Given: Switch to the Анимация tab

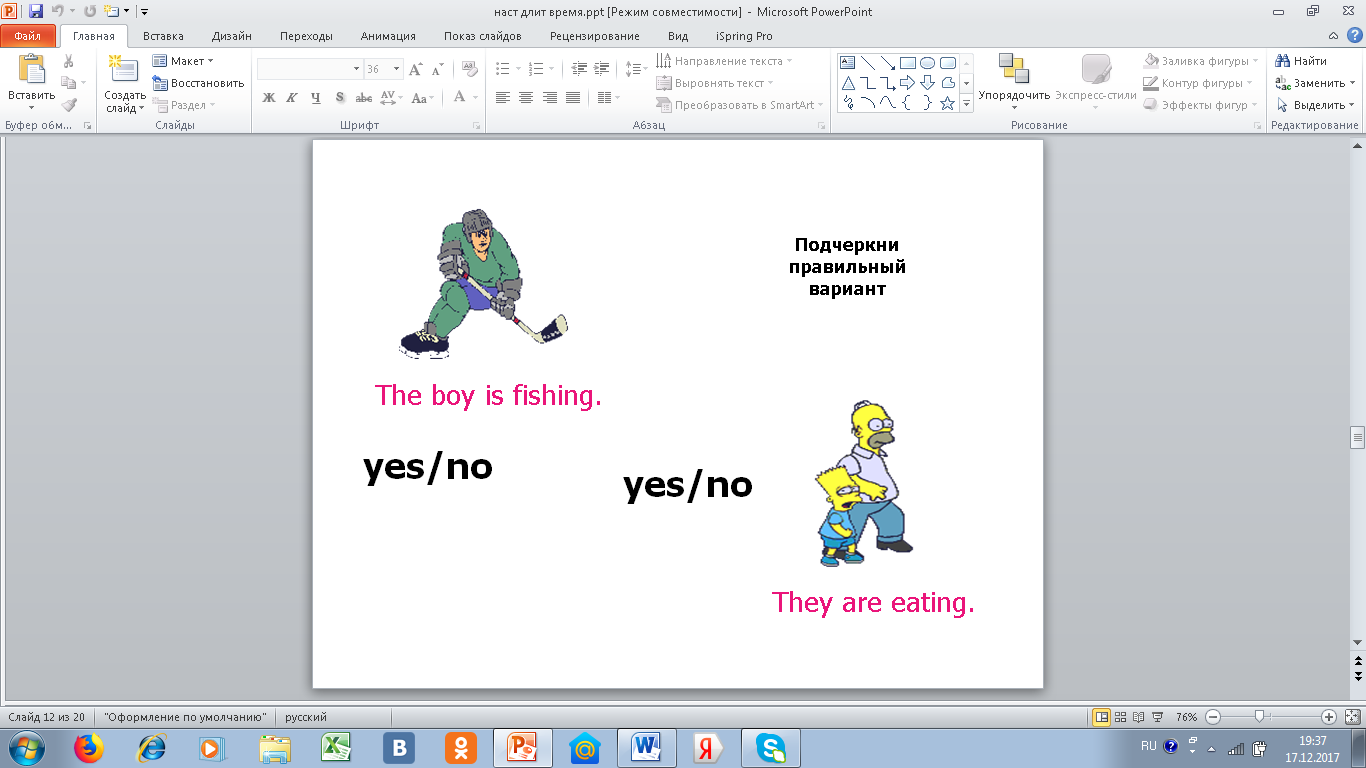Looking at the screenshot, I should pos(388,36).
